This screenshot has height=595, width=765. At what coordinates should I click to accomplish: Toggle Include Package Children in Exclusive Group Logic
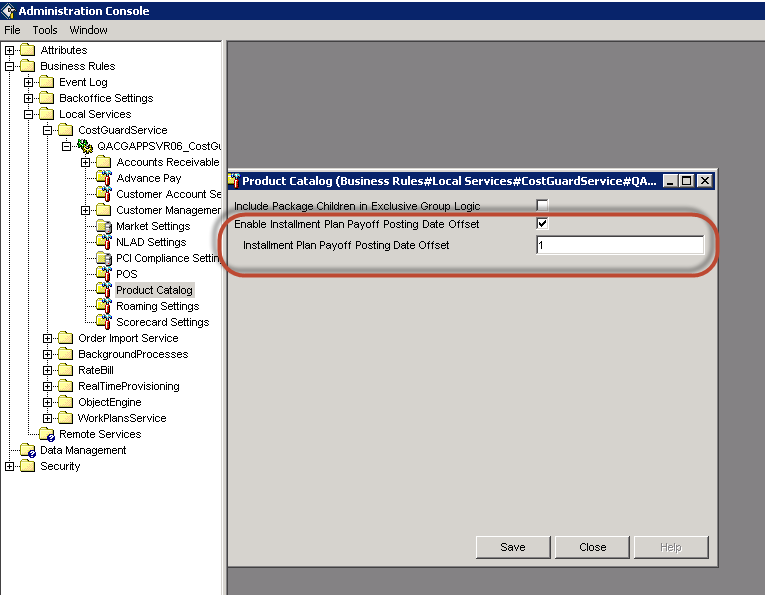543,206
